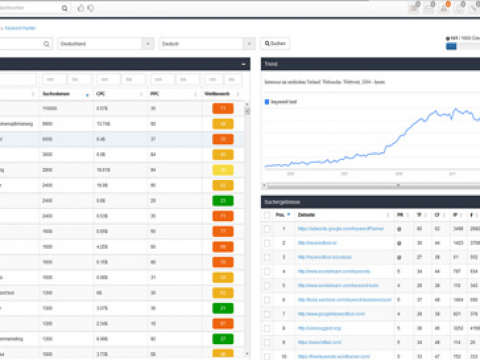
Task: Tick the checkbox for search result position 4
Action: click(x=267, y=272)
